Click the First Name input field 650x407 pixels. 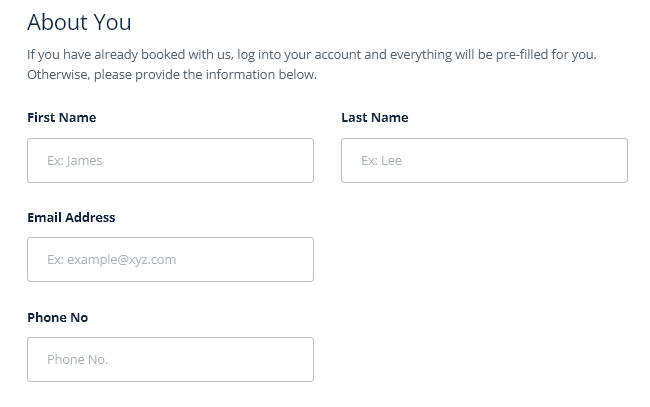170,160
